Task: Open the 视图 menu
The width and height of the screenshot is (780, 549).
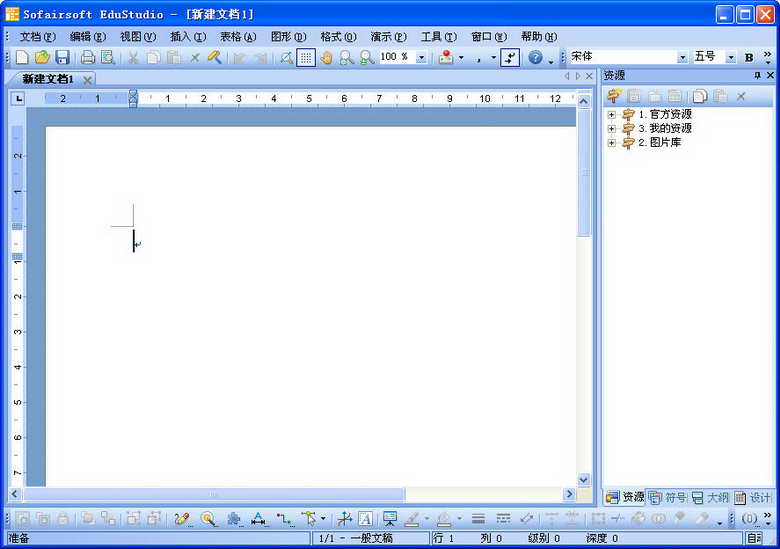Action: [138, 37]
